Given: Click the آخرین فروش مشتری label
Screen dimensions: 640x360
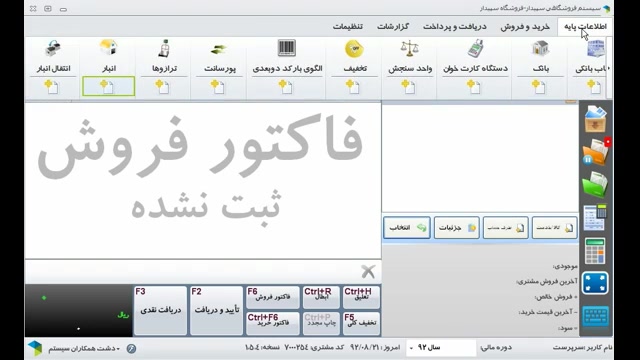Looking at the screenshot, I should 547,282.
